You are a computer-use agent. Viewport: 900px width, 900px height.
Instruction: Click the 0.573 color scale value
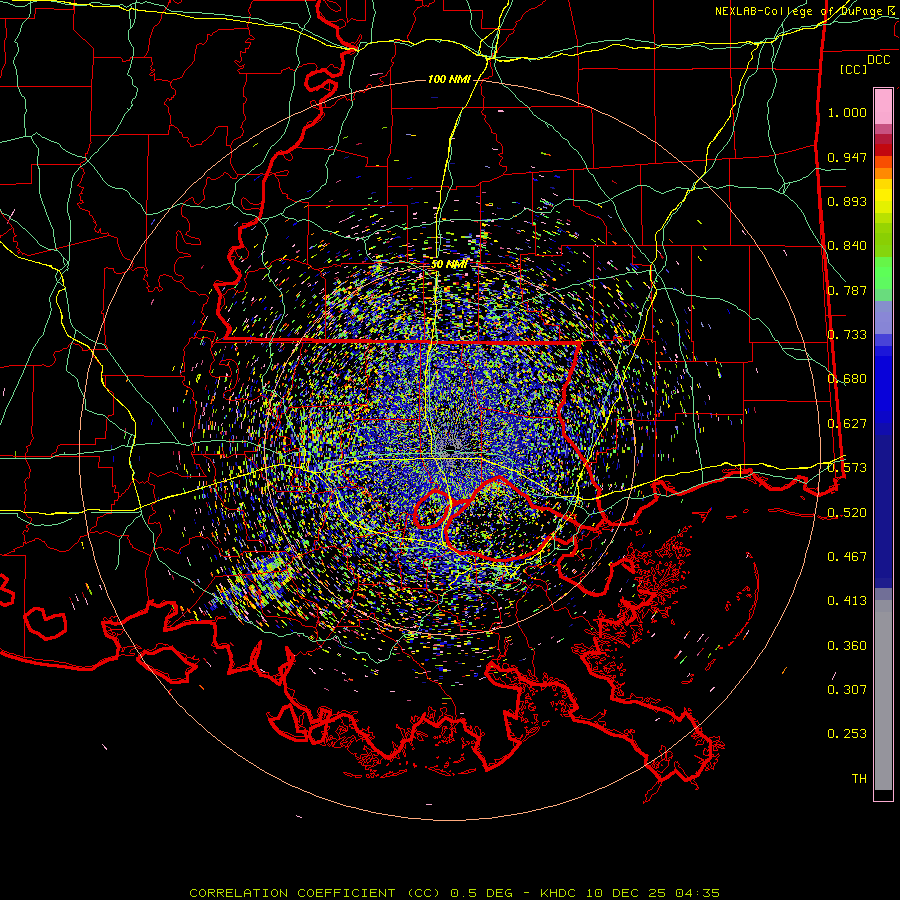pyautogui.click(x=847, y=468)
